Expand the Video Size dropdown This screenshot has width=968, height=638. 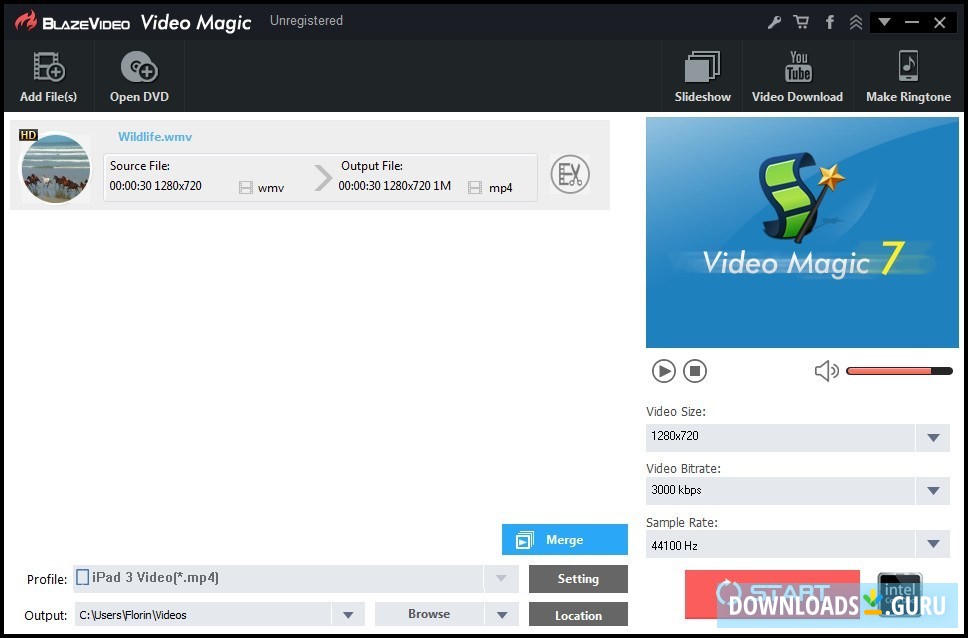[x=933, y=437]
